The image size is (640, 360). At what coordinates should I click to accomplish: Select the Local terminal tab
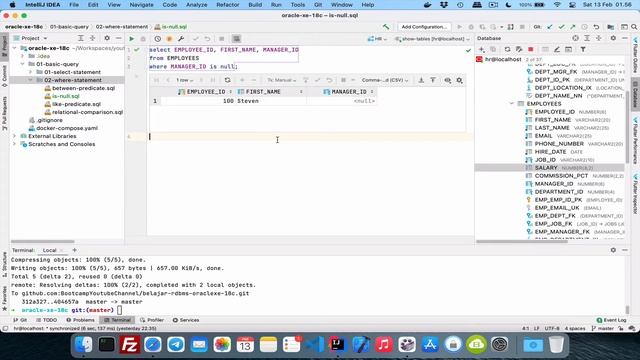(x=49, y=250)
